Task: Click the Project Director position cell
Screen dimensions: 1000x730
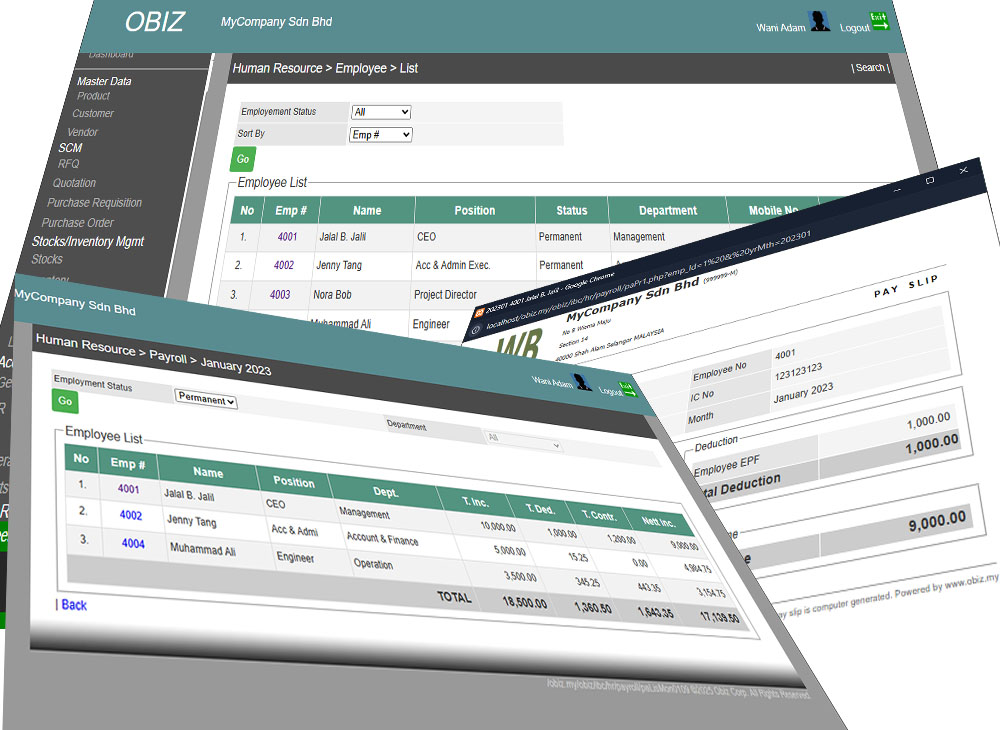Action: pyautogui.click(x=445, y=295)
